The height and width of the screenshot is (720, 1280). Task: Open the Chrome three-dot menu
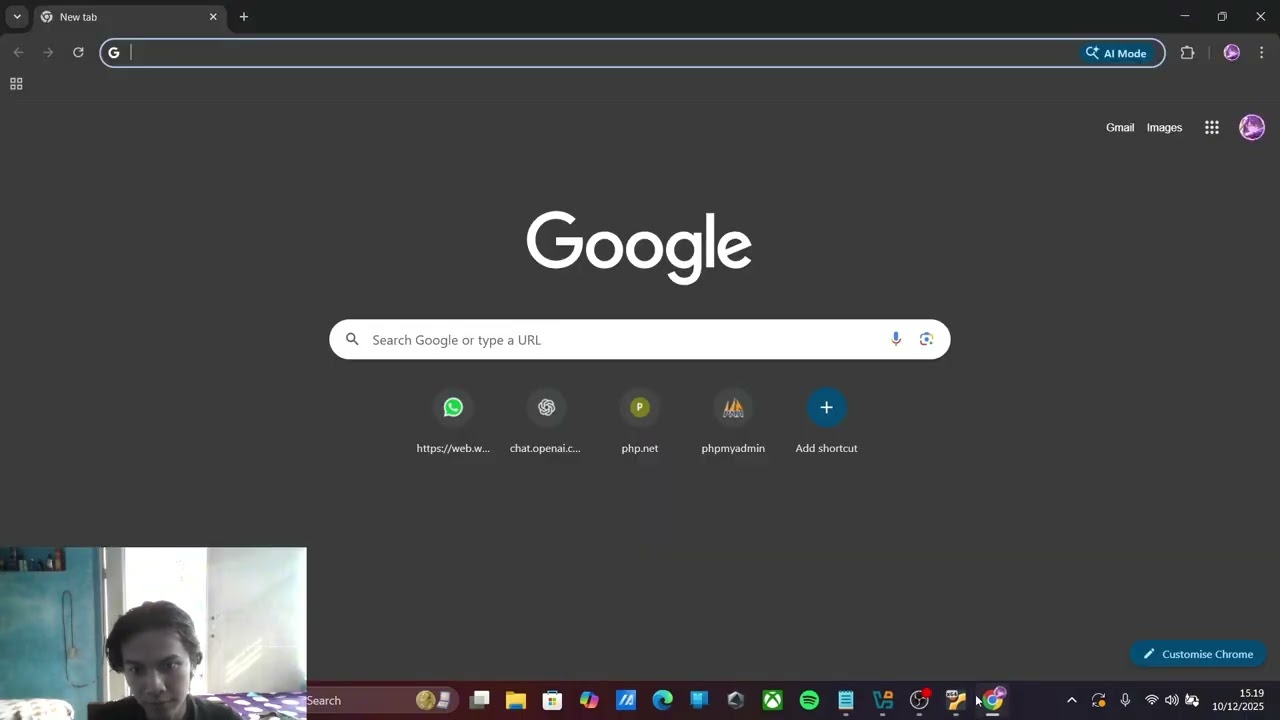pos(1262,53)
